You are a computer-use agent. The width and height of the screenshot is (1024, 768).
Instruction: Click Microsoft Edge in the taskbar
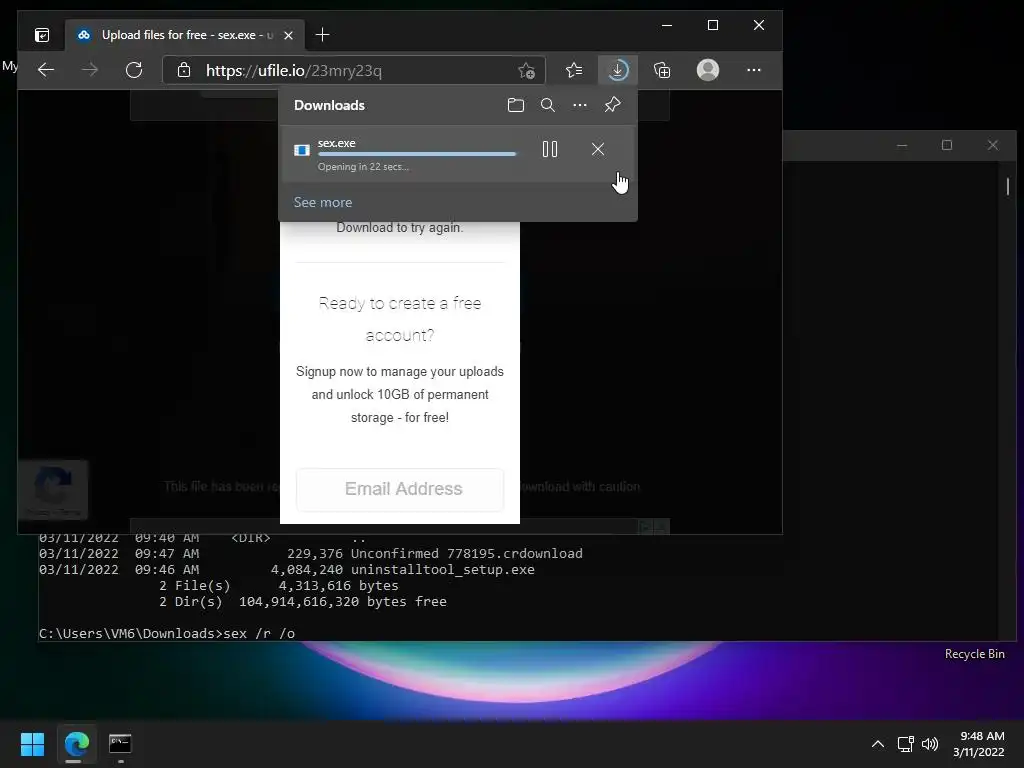click(76, 744)
